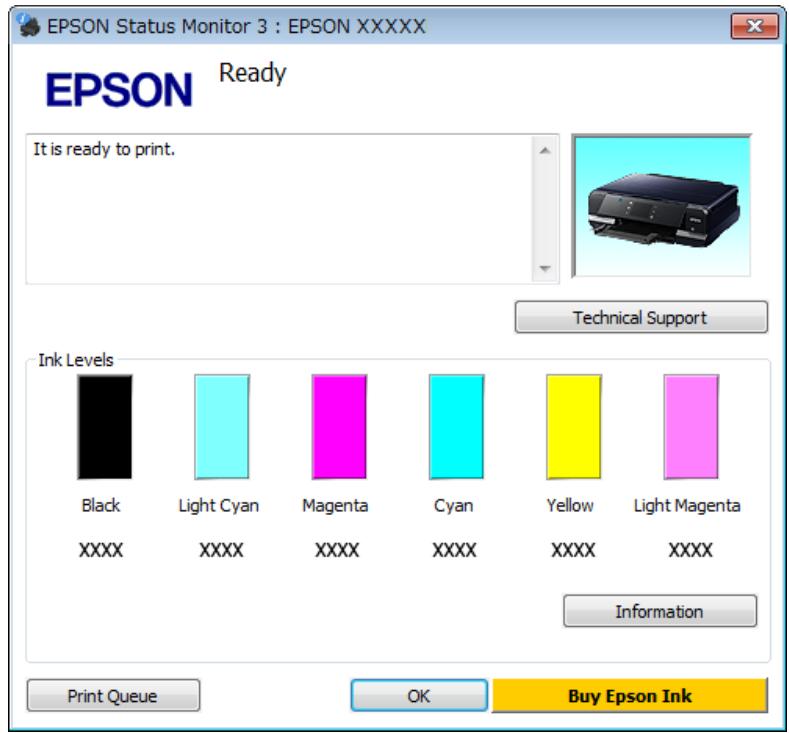Viewport: 789px width, 733px height.
Task: Click the 'It is ready to print.' message
Action: [104, 149]
